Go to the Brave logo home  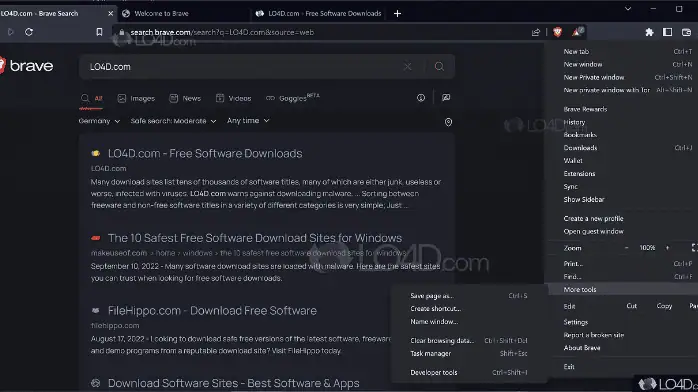[x=26, y=66]
